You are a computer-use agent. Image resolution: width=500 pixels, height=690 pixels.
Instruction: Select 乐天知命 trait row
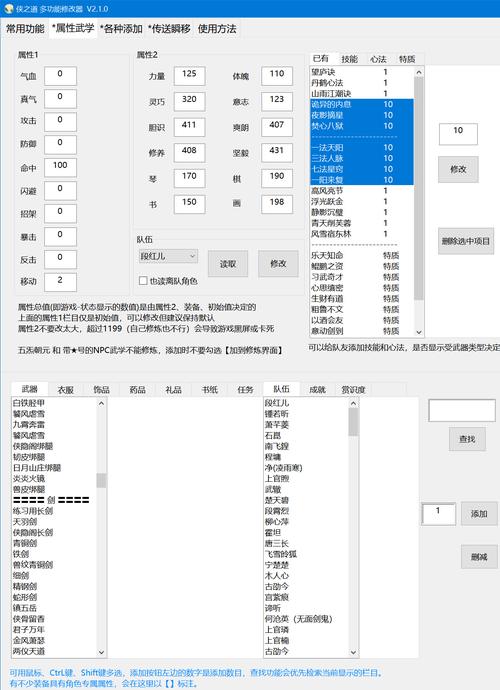(x=362, y=255)
